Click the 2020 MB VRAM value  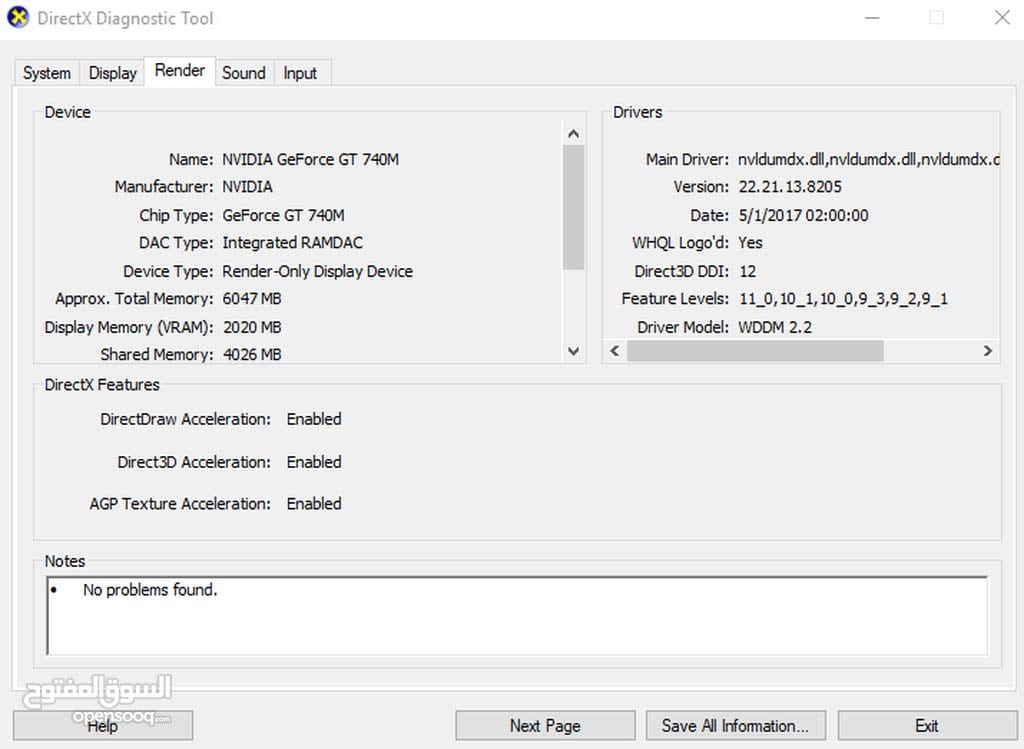[x=252, y=327]
